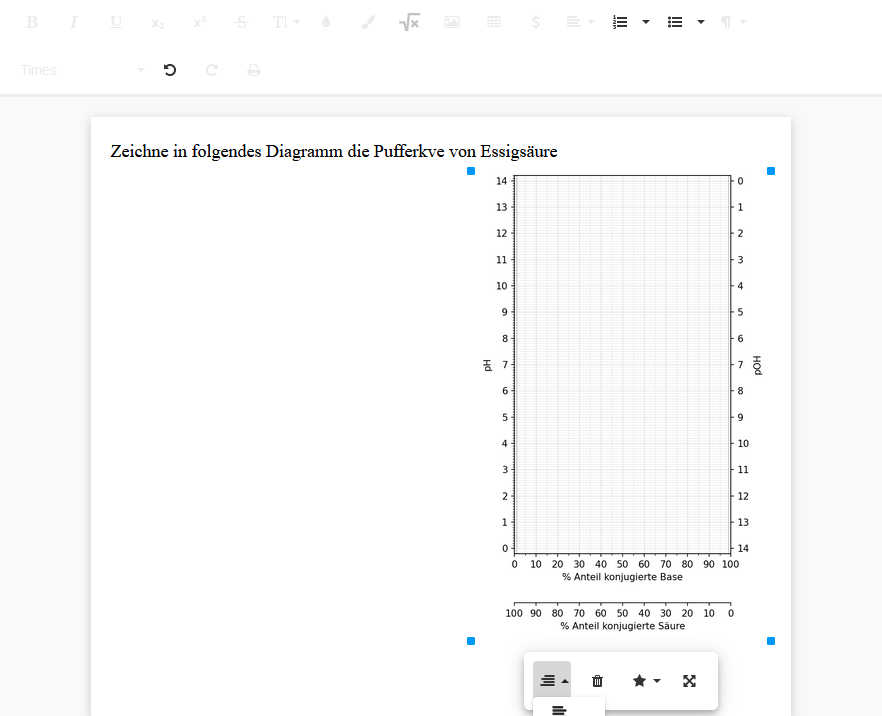Open the font size dropdown
Viewport: 882px width, 716px height.
click(x=286, y=22)
